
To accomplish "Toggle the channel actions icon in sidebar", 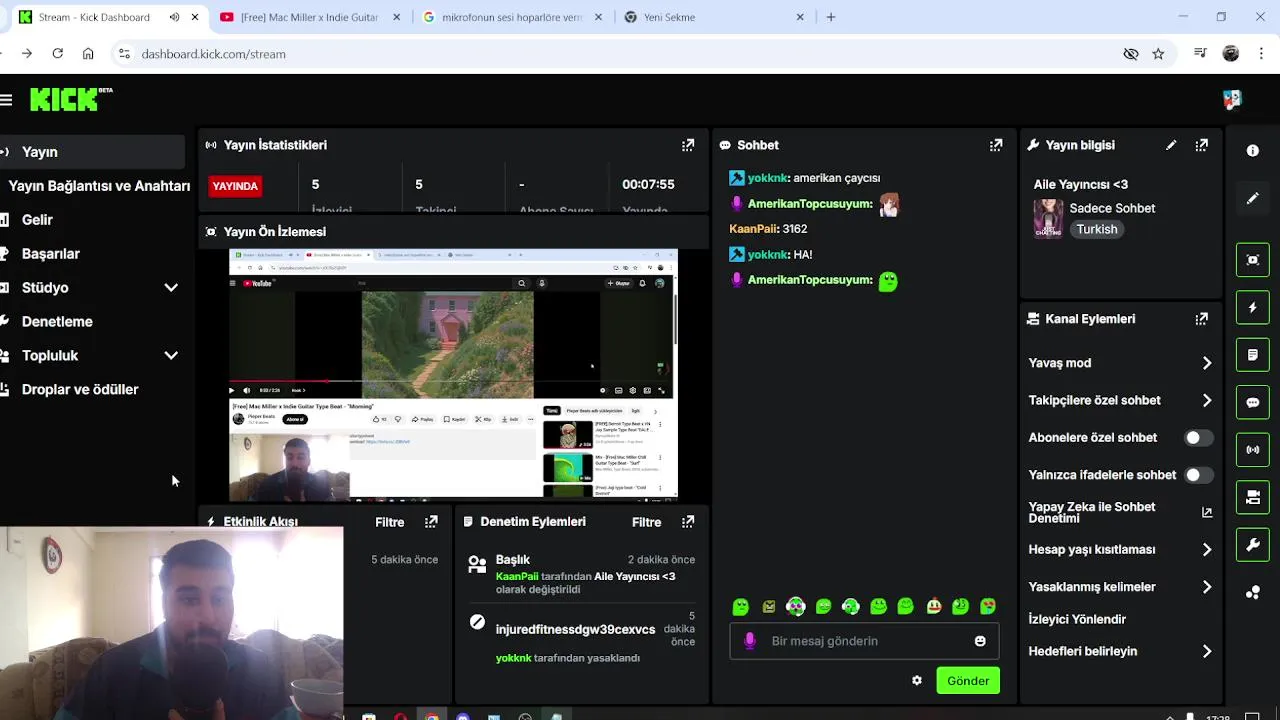I will [1253, 497].
